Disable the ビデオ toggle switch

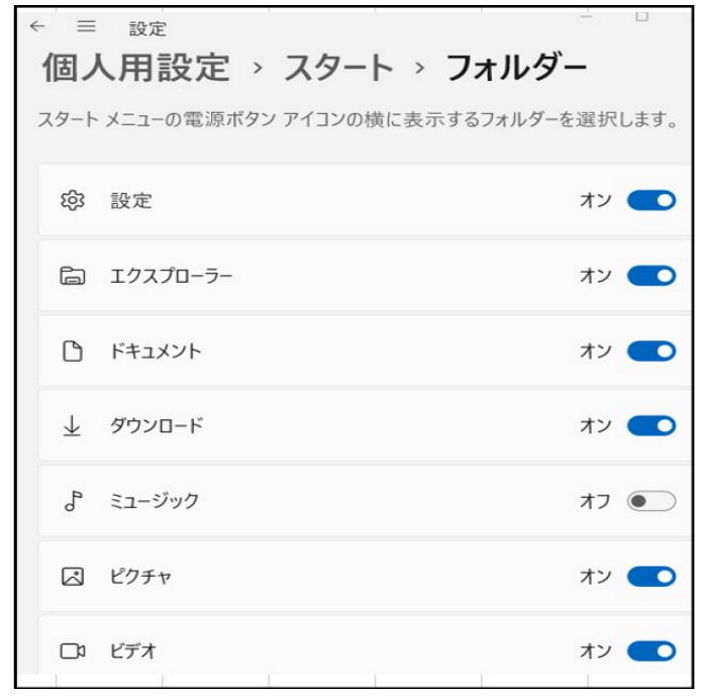[651, 652]
